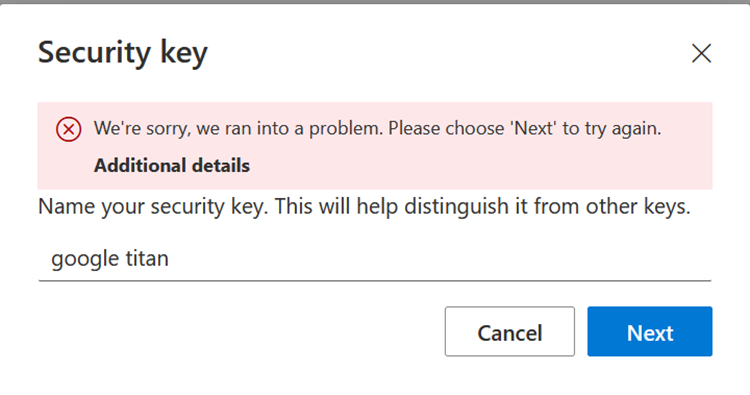The height and width of the screenshot is (395, 750).
Task: Choose Next to try again
Action: [650, 331]
